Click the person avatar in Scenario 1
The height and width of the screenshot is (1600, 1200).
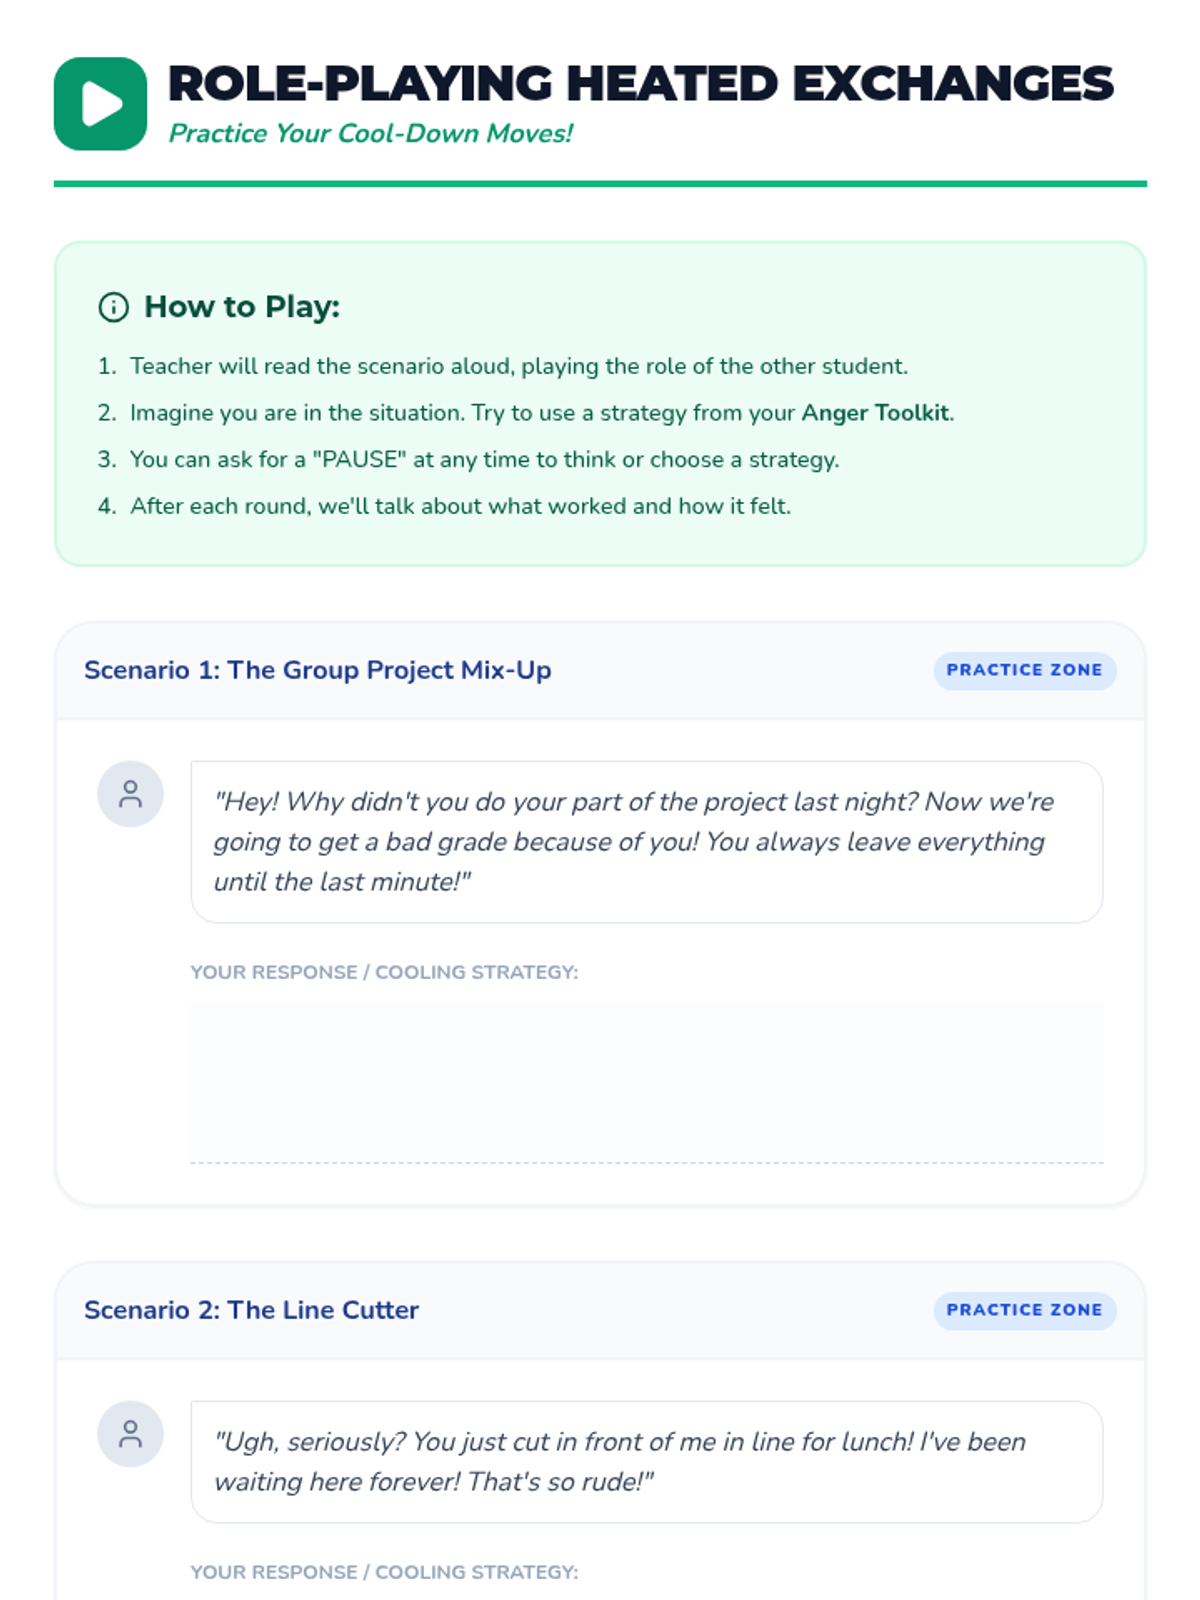pyautogui.click(x=130, y=794)
